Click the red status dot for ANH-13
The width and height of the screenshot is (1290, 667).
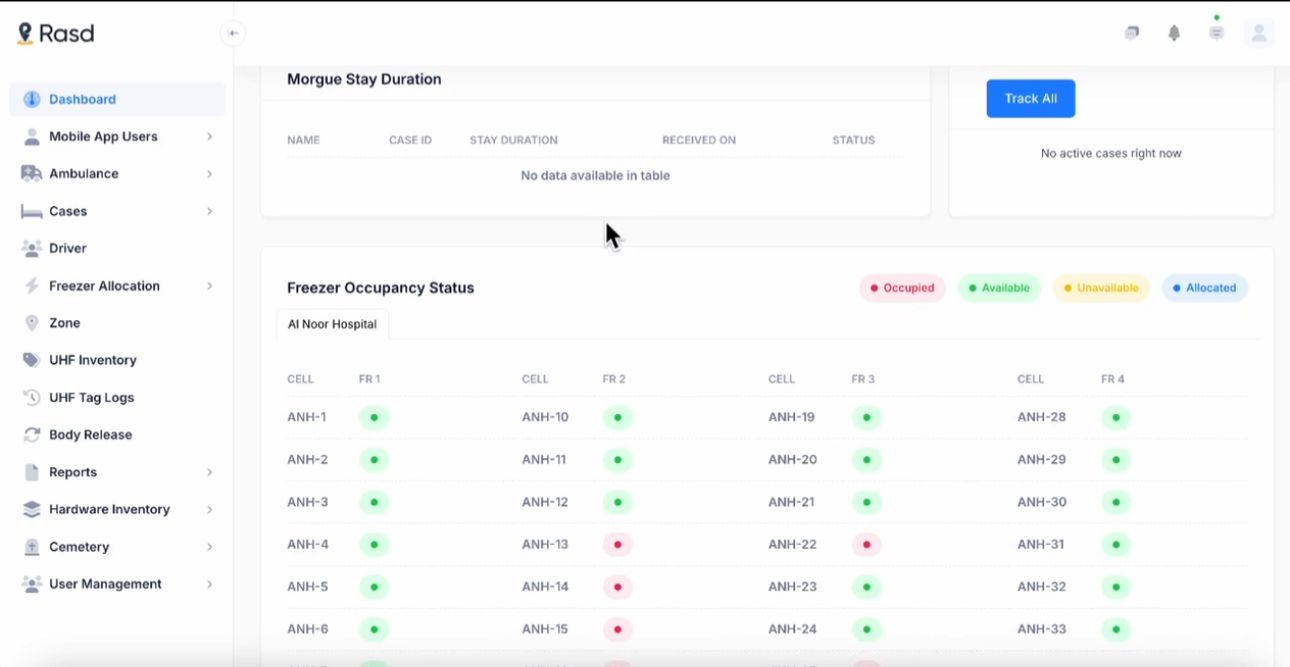click(617, 545)
